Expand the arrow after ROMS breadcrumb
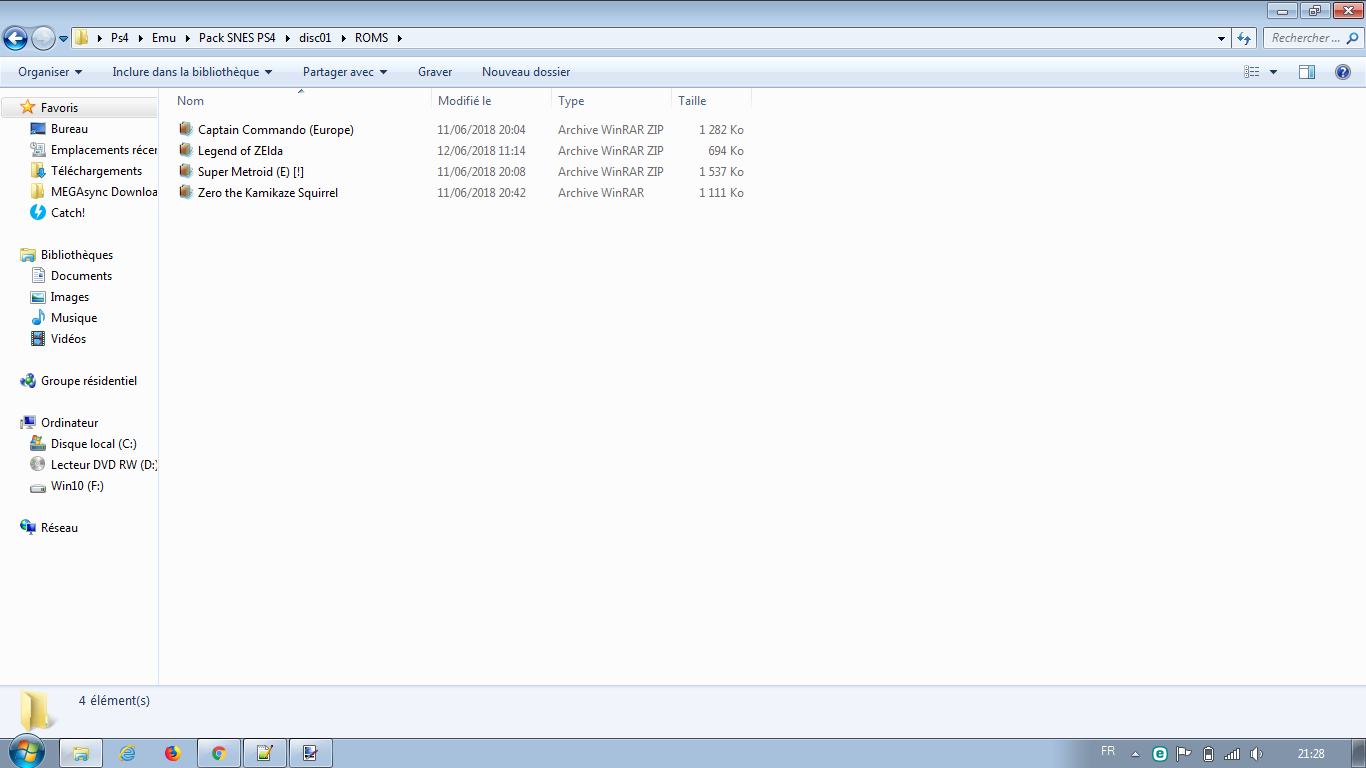The width and height of the screenshot is (1366, 768). point(400,38)
